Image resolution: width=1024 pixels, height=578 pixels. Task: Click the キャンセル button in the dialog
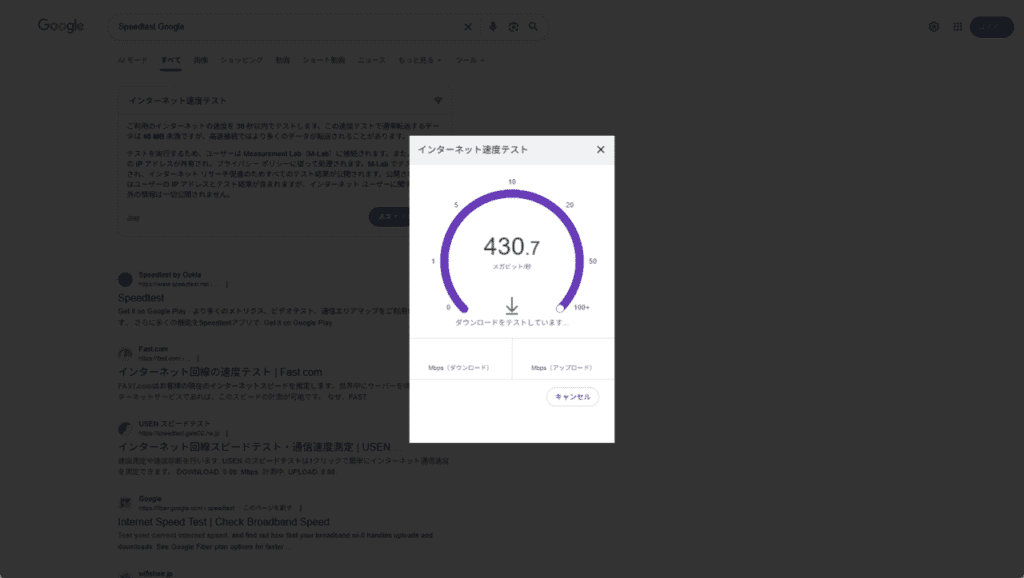pos(572,397)
